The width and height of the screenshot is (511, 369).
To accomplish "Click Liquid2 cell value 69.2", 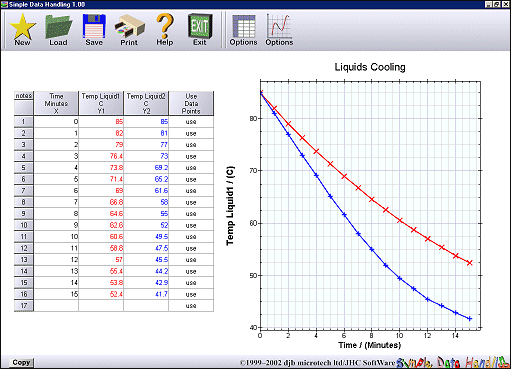I will (146, 168).
